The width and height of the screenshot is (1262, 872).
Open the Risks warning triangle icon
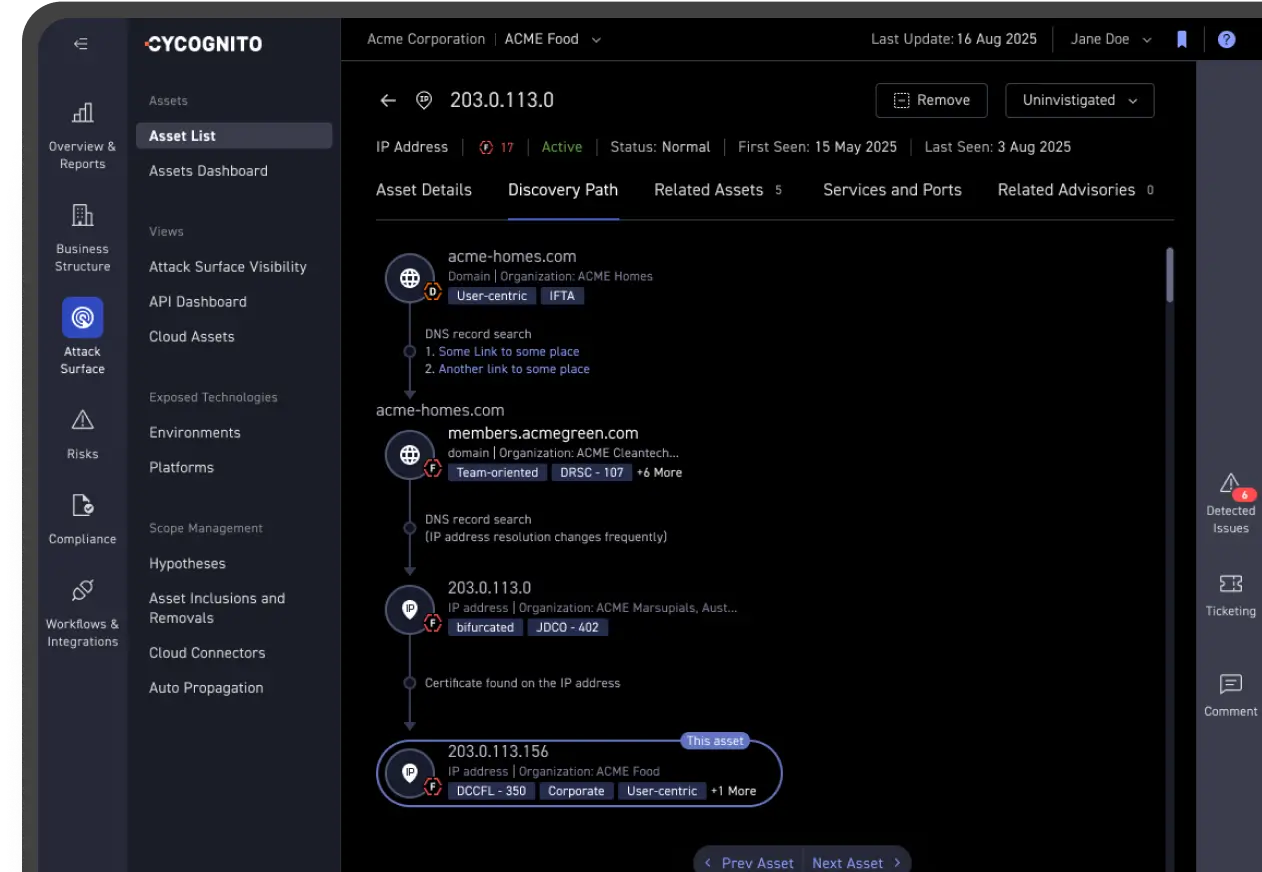(x=83, y=419)
